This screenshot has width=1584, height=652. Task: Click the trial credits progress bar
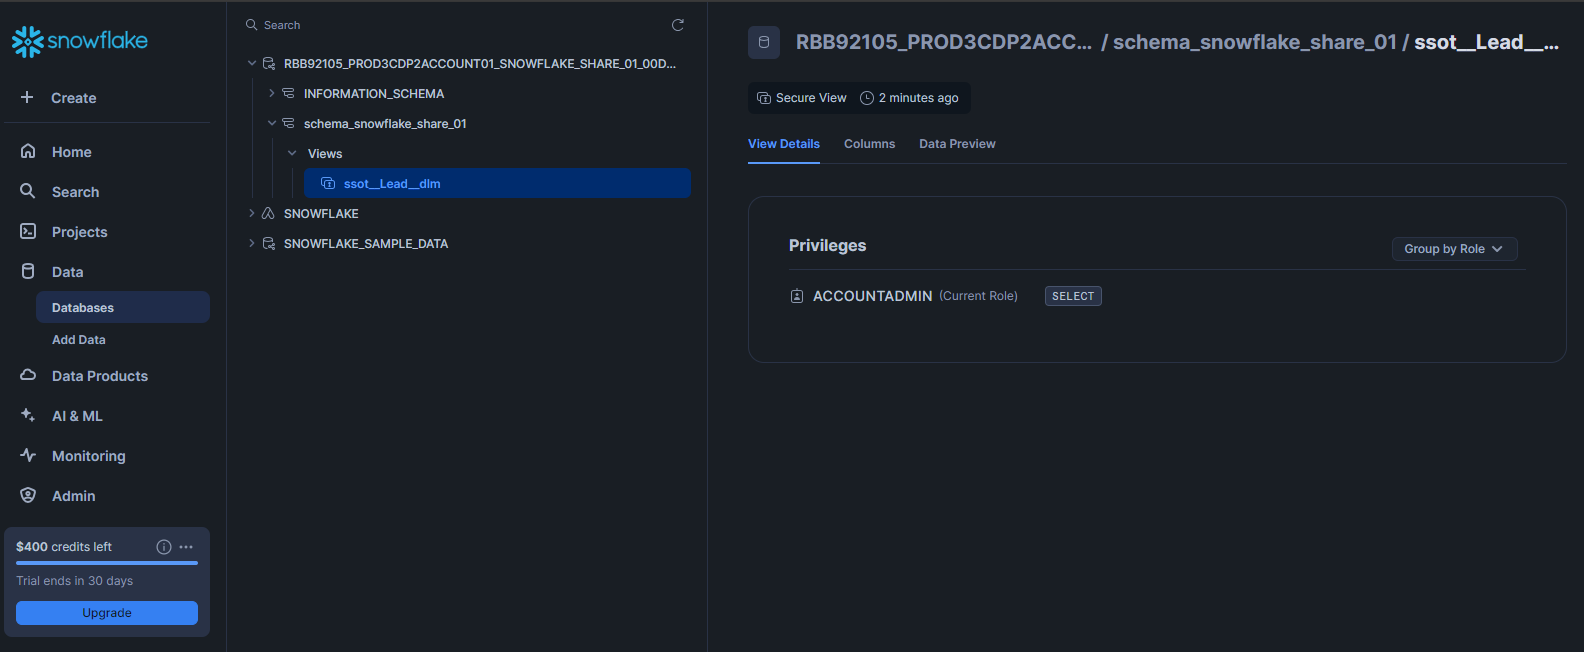click(107, 563)
